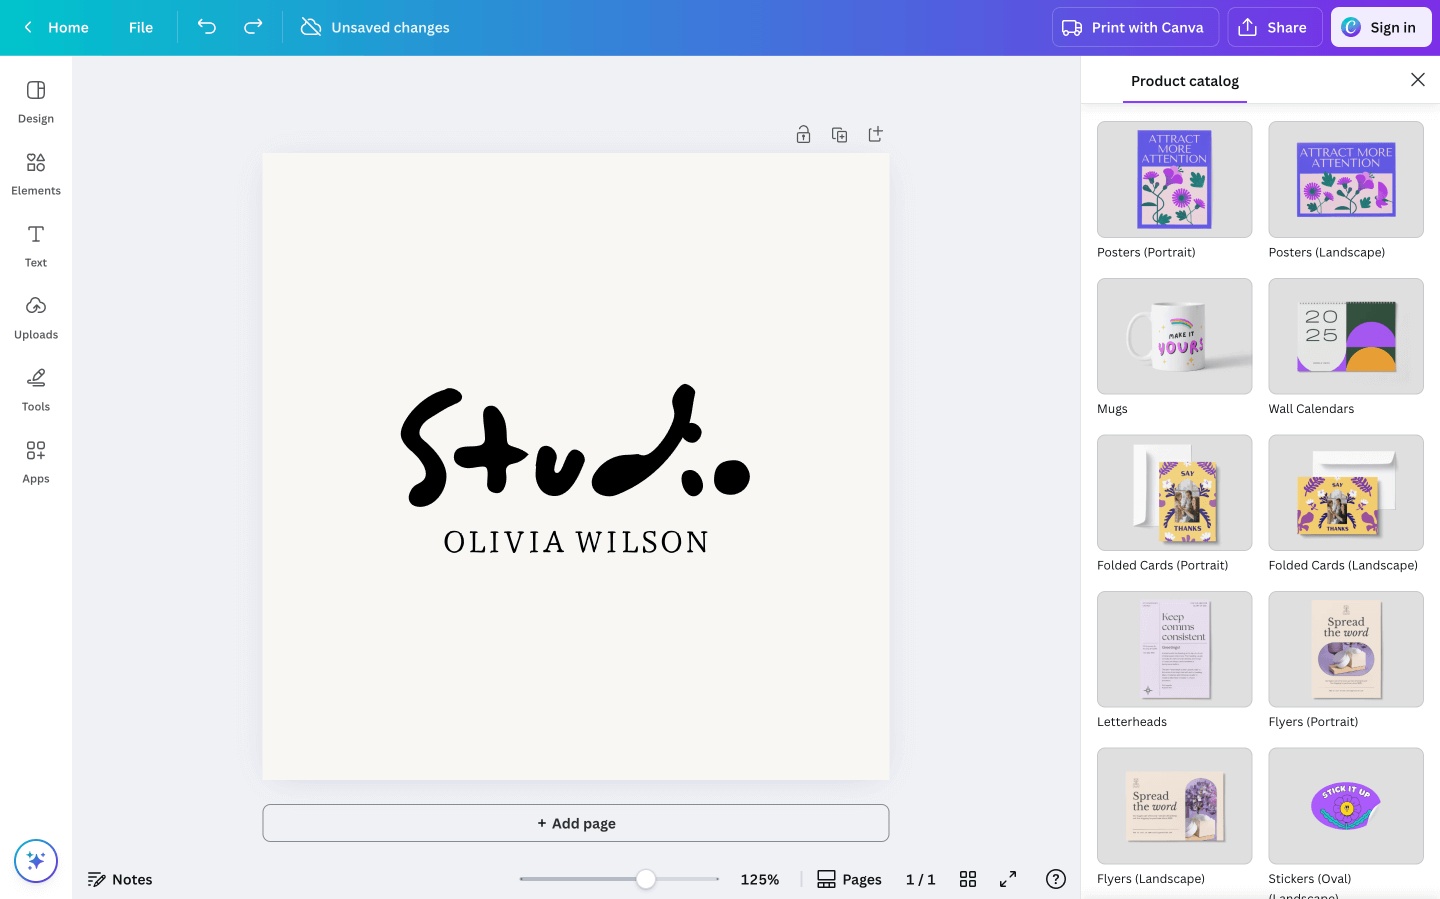1440x899 pixels.
Task: Undo the last change
Action: 207,27
